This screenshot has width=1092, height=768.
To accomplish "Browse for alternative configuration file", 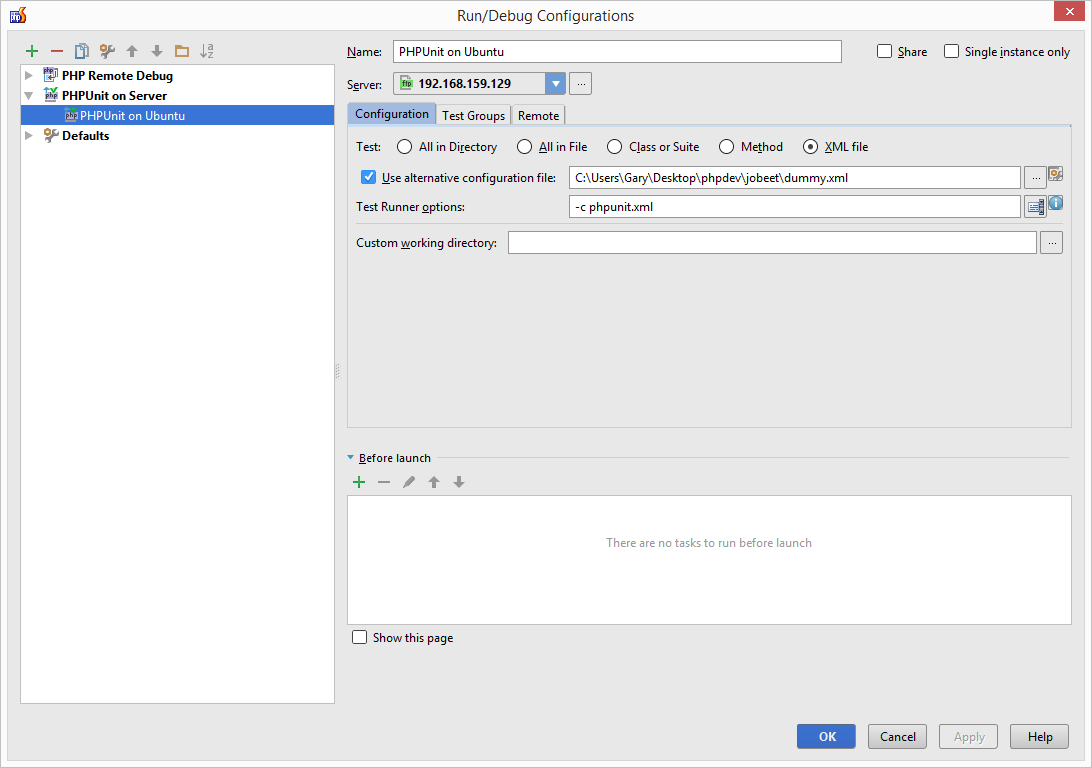I will (x=1036, y=178).
